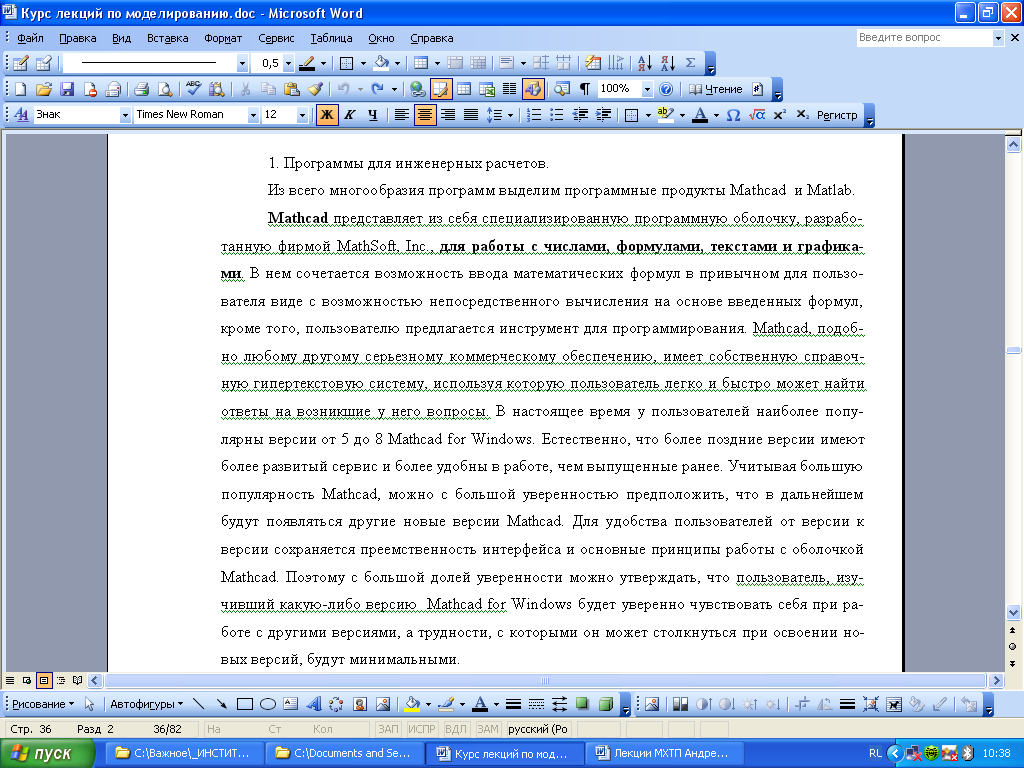Image resolution: width=1024 pixels, height=768 pixels.
Task: Type in Введите вопрос help box
Action: coord(924,38)
